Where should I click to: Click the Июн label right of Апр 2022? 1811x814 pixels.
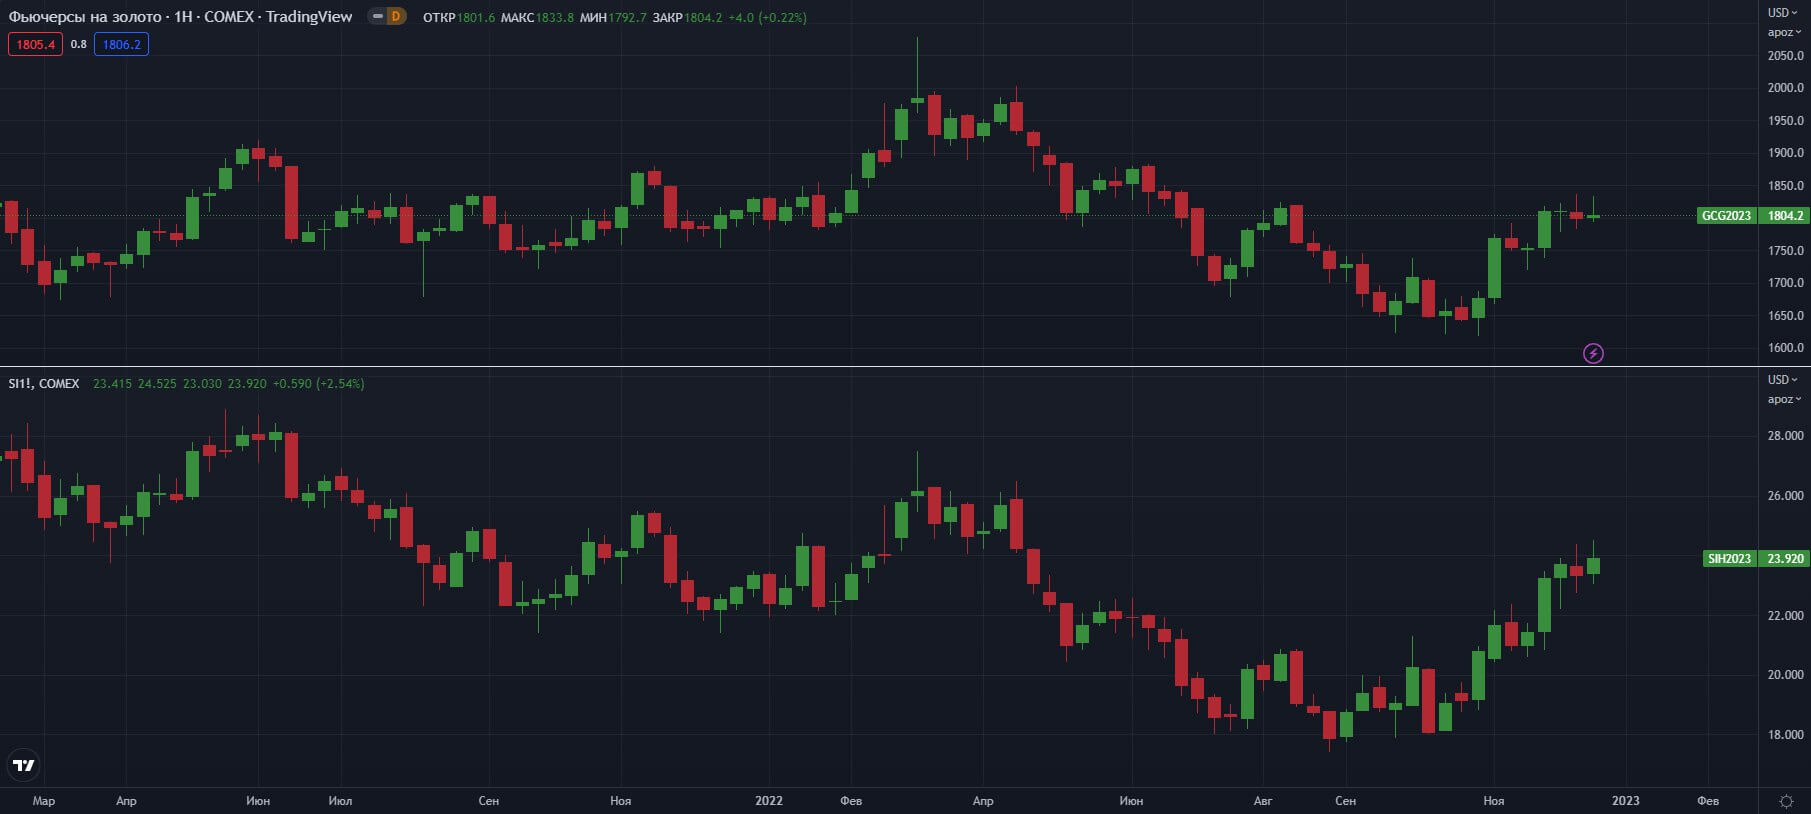click(1131, 800)
